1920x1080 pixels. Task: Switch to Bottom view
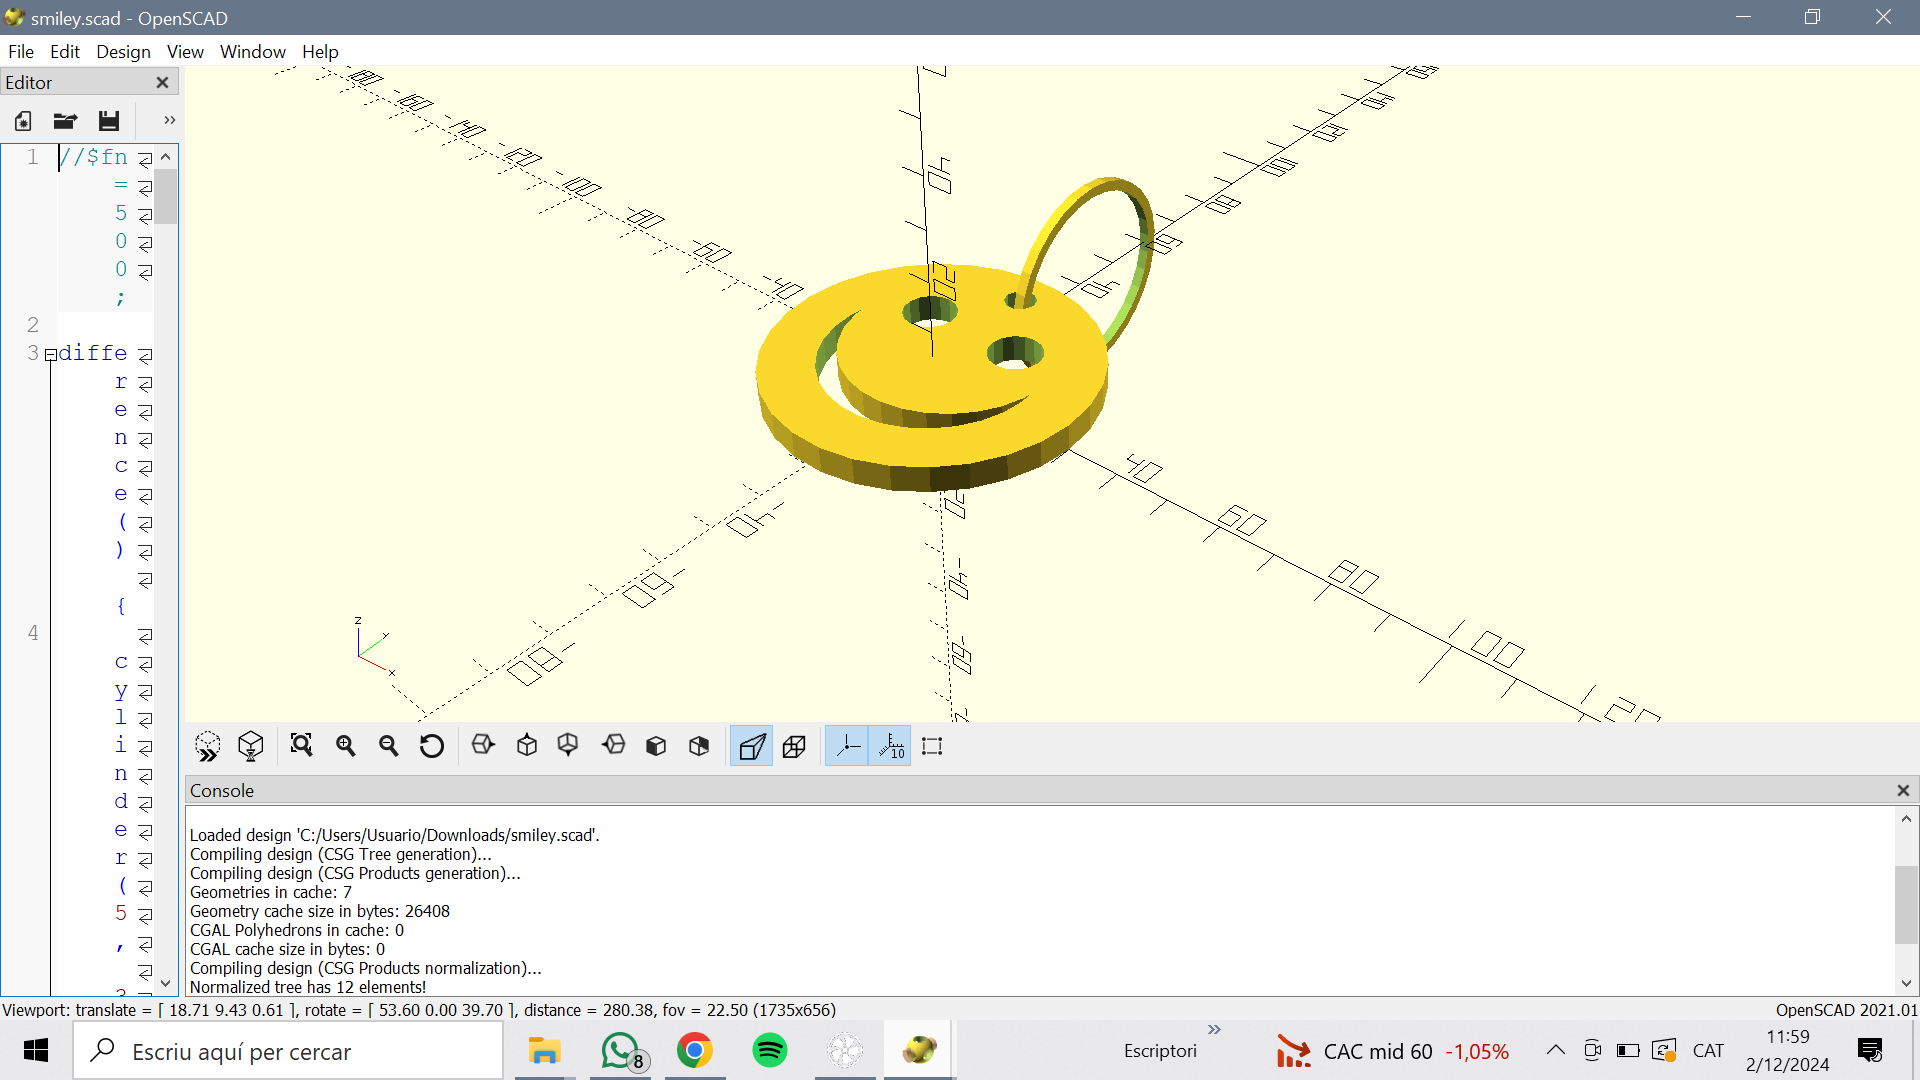568,745
